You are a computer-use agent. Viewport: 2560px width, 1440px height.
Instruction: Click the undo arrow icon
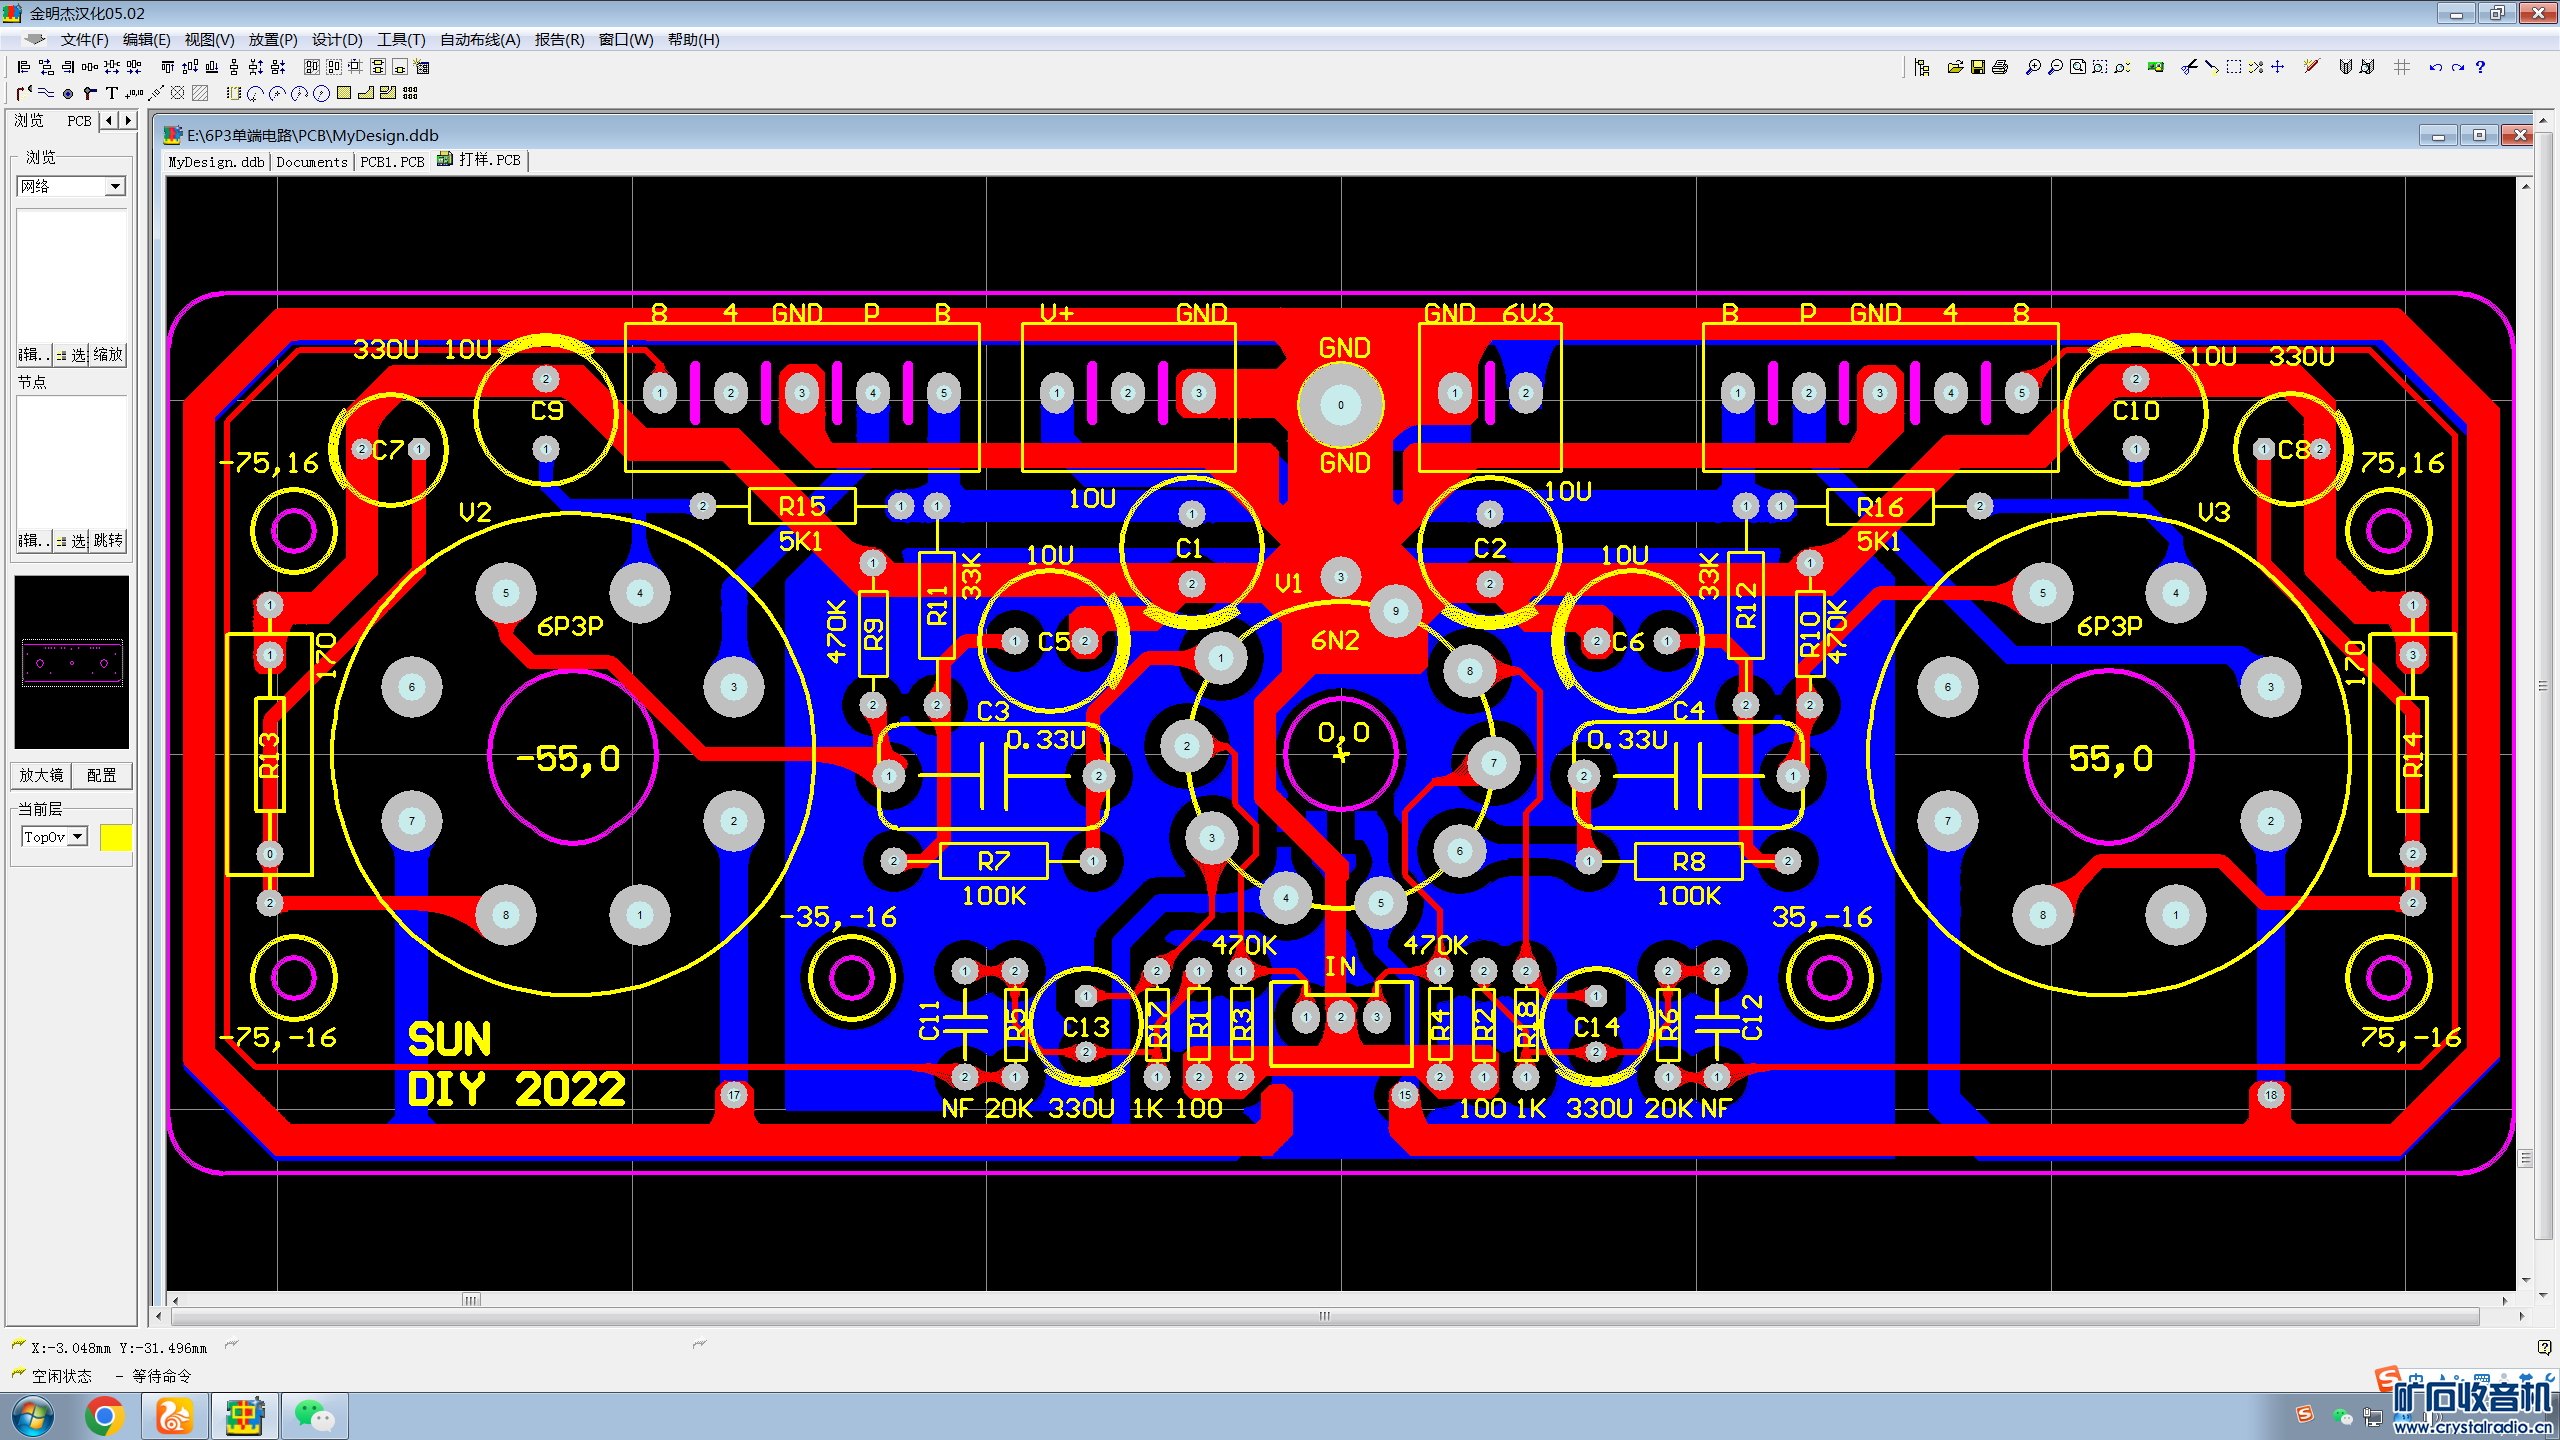(x=2435, y=67)
